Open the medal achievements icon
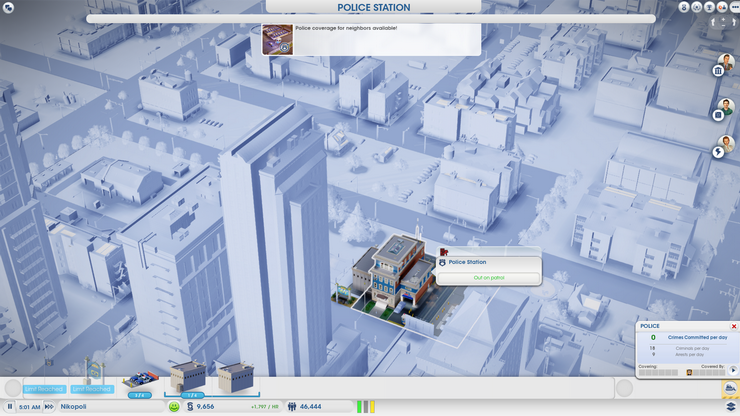This screenshot has width=740, height=416. click(684, 7)
